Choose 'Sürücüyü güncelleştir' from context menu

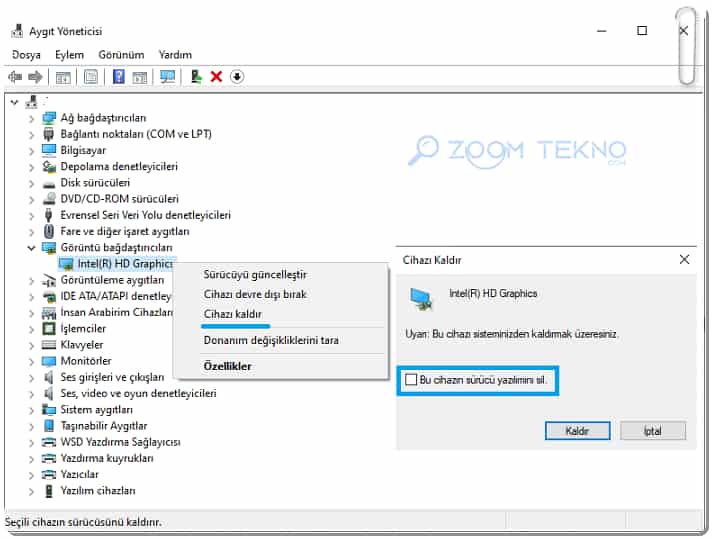pos(255,275)
